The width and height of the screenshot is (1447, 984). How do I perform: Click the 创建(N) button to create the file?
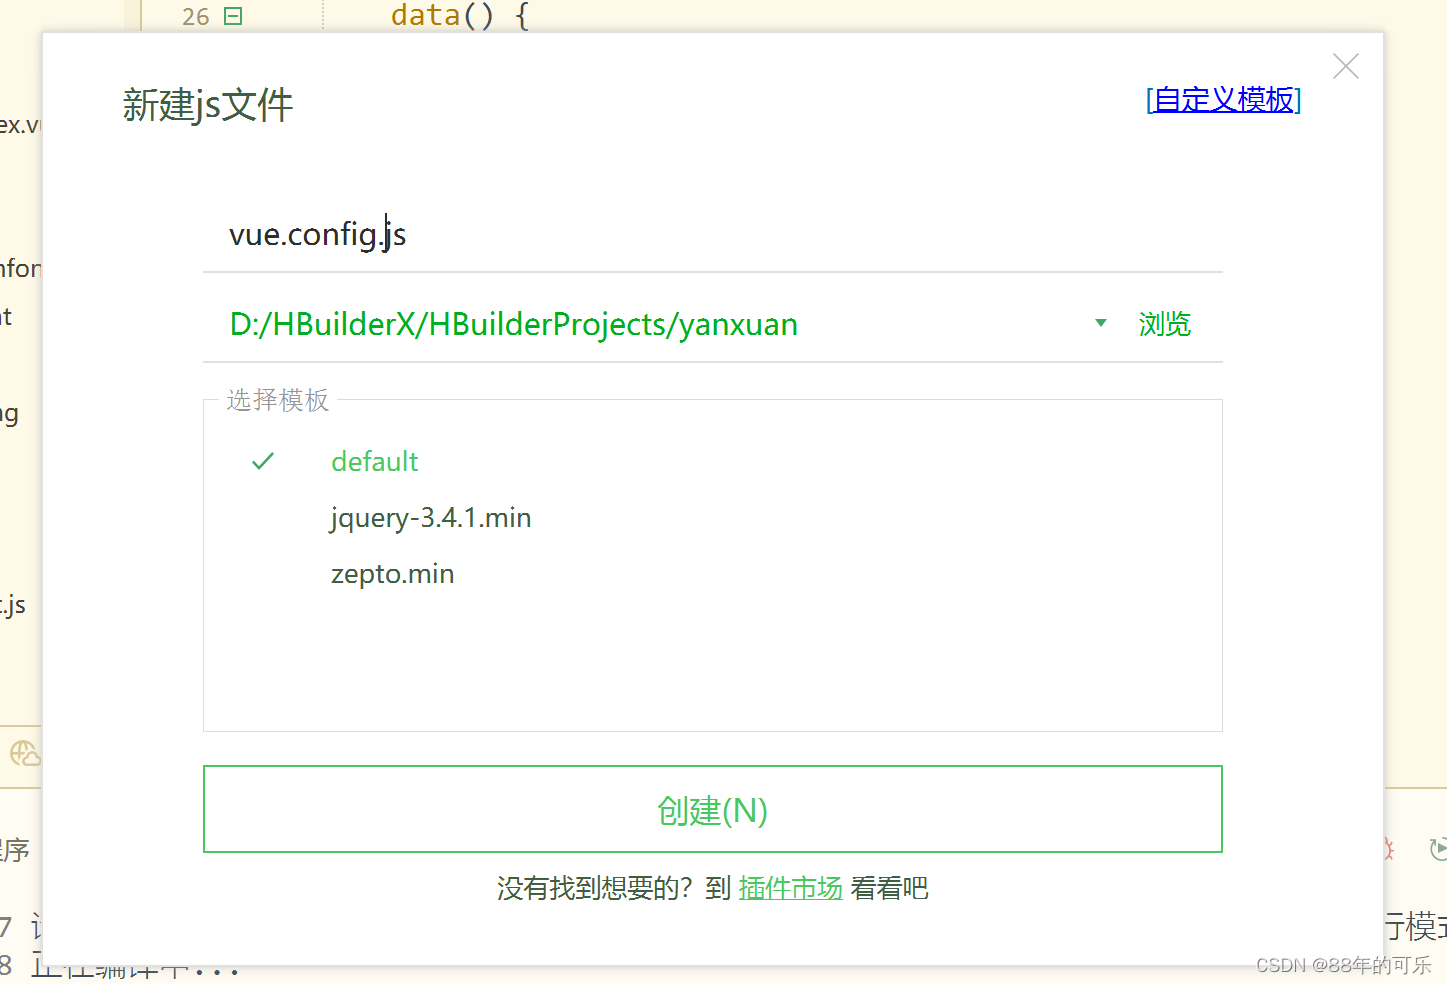click(x=712, y=810)
